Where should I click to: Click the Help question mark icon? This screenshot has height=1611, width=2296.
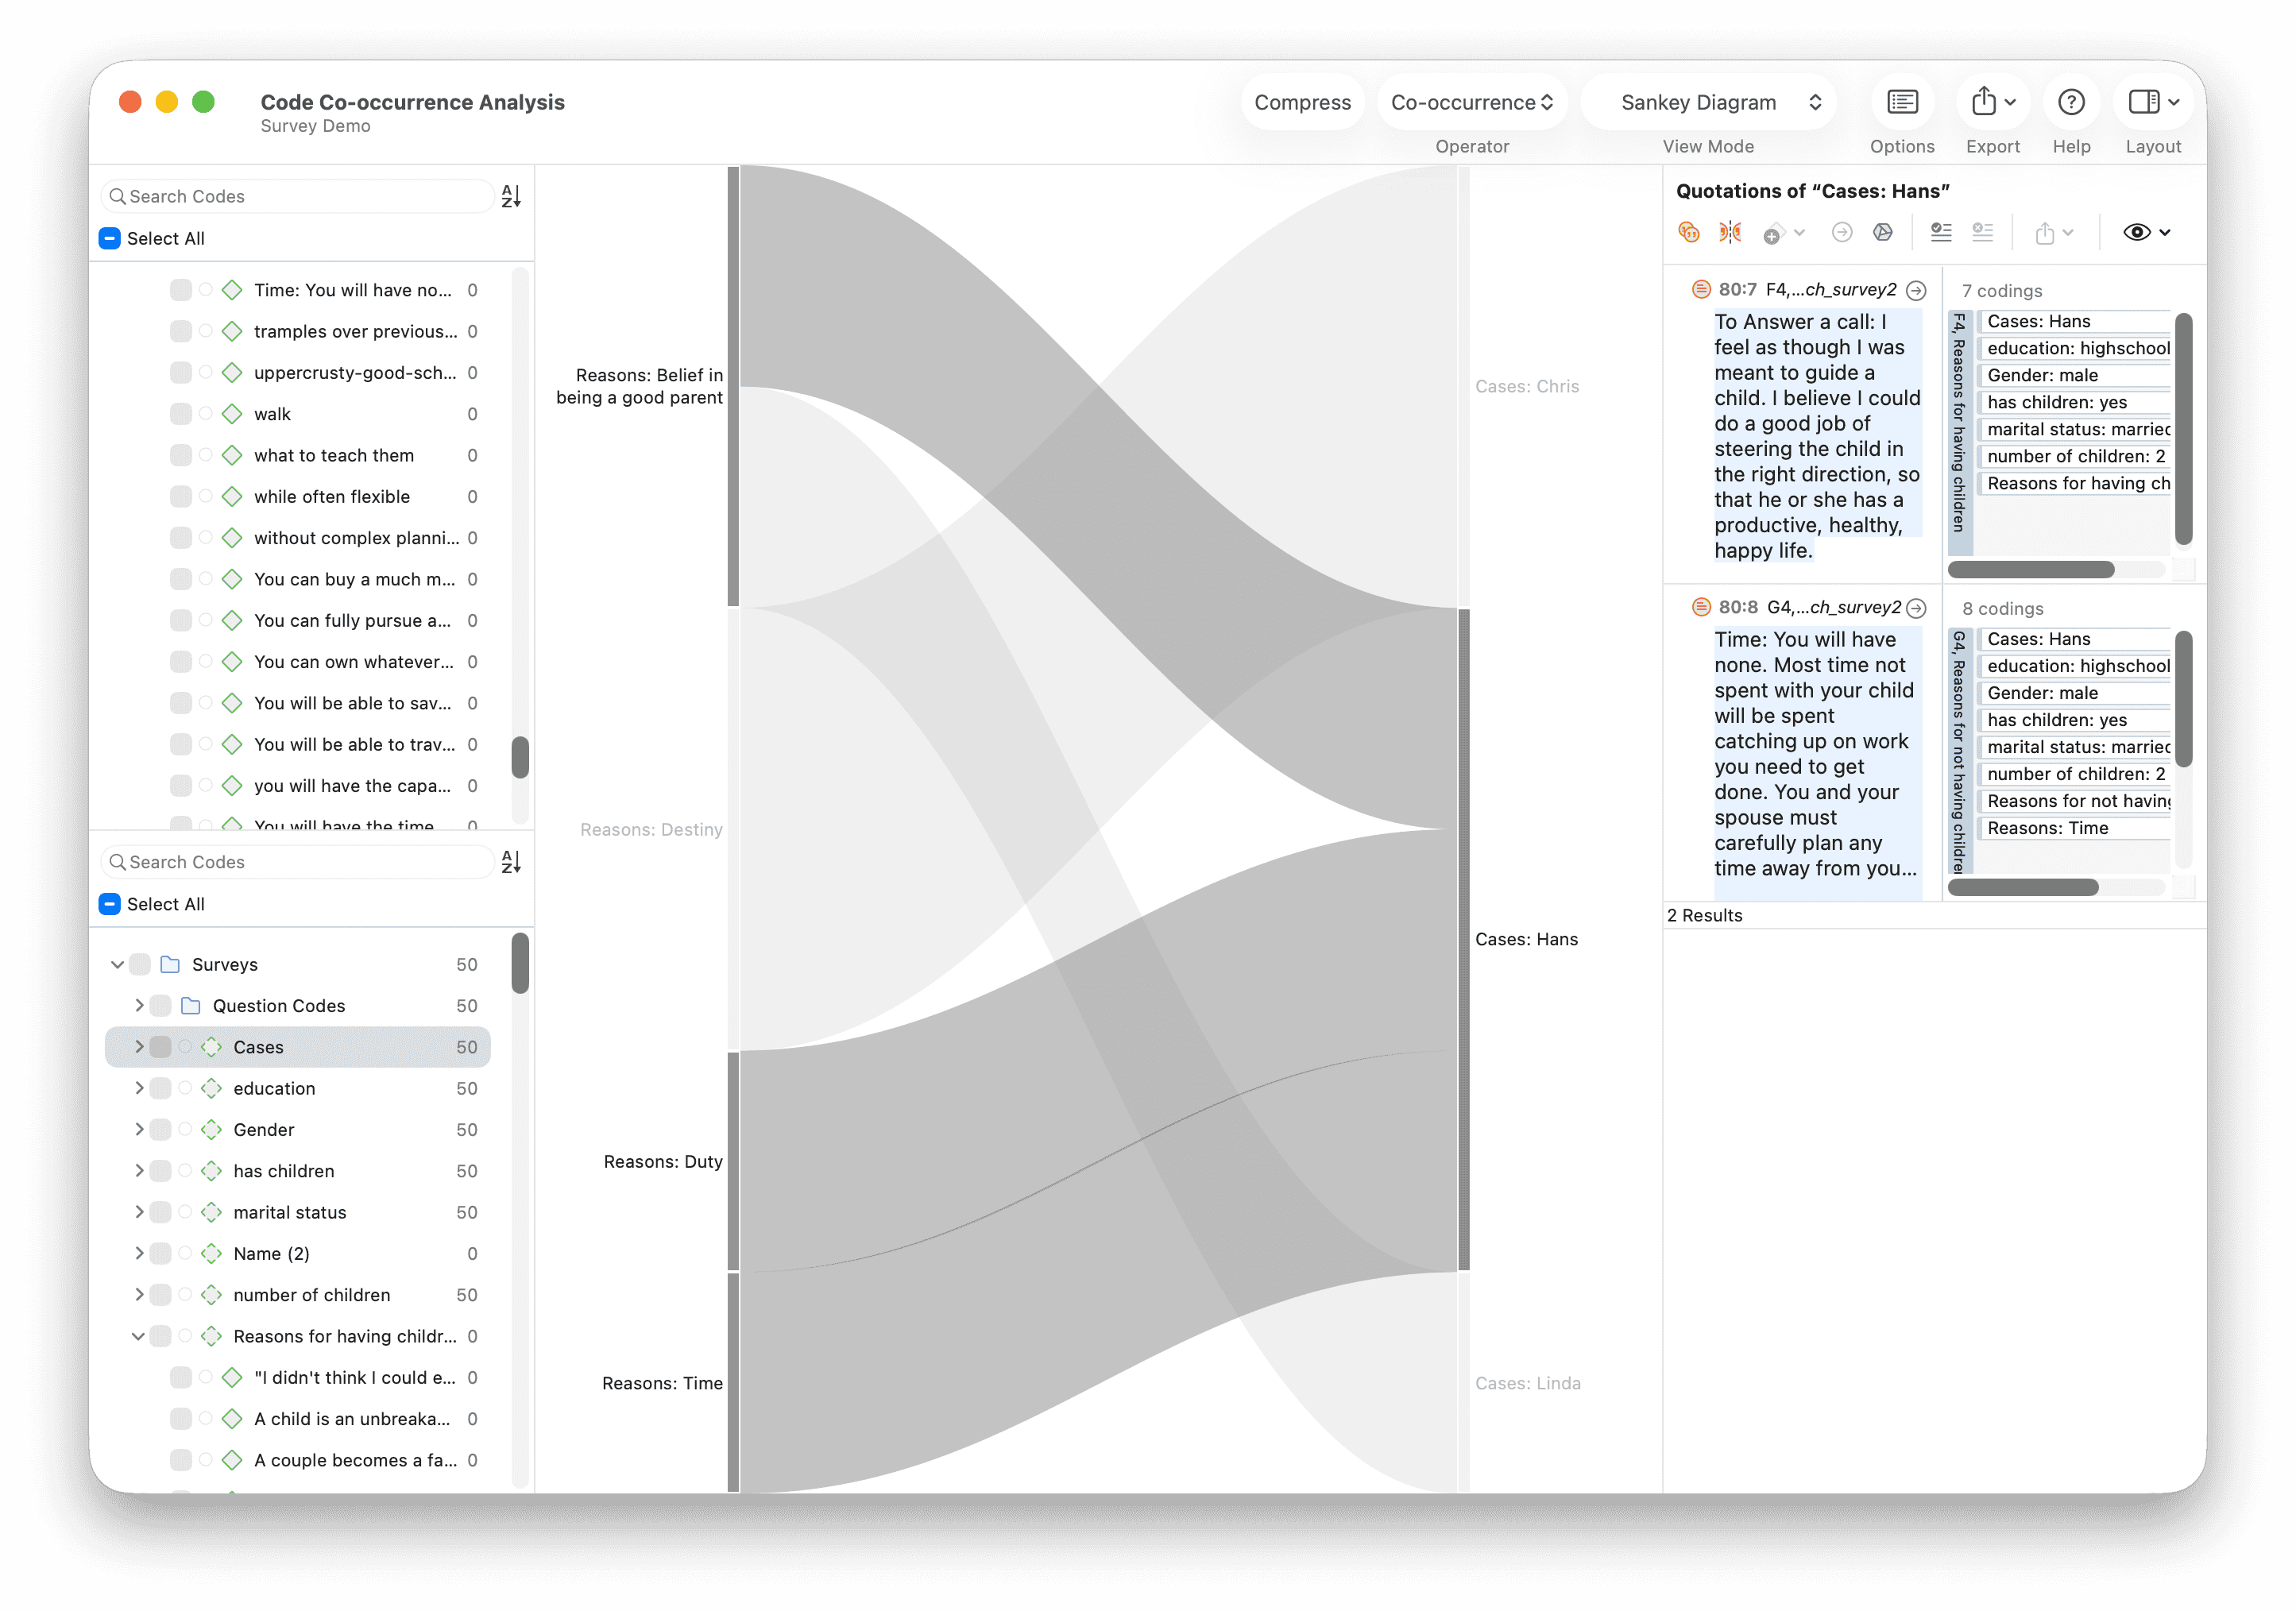pyautogui.click(x=2071, y=102)
